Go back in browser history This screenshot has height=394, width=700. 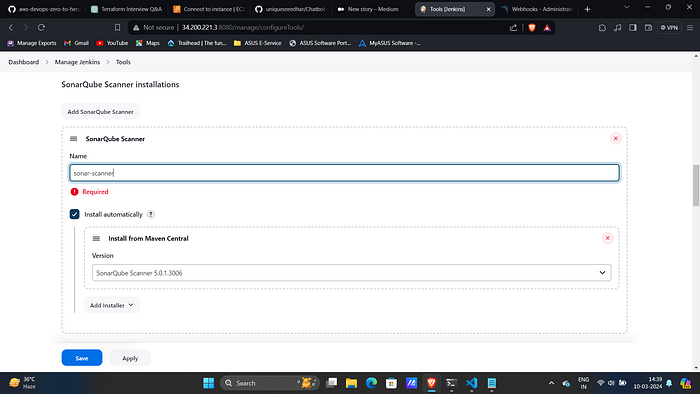tap(11, 28)
